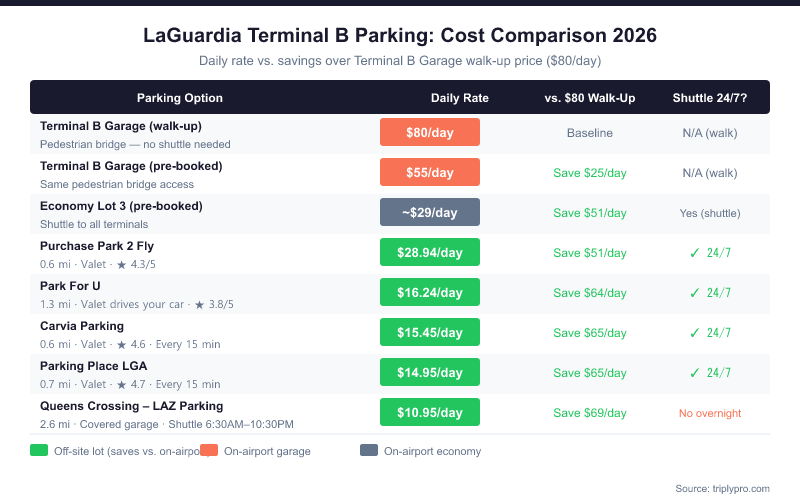800x500 pixels.
Task: Click the Save $64/day text for Park For U
Action: coord(590,293)
